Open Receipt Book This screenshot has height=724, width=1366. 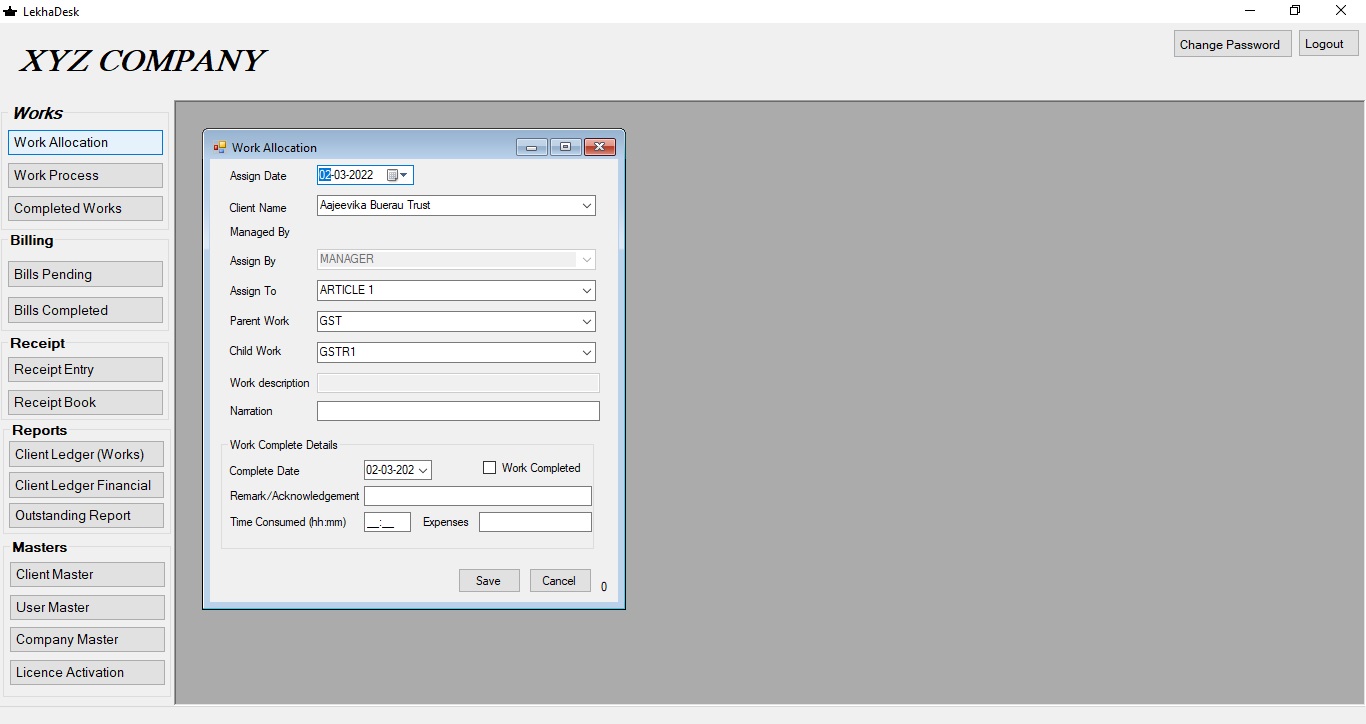click(x=85, y=402)
